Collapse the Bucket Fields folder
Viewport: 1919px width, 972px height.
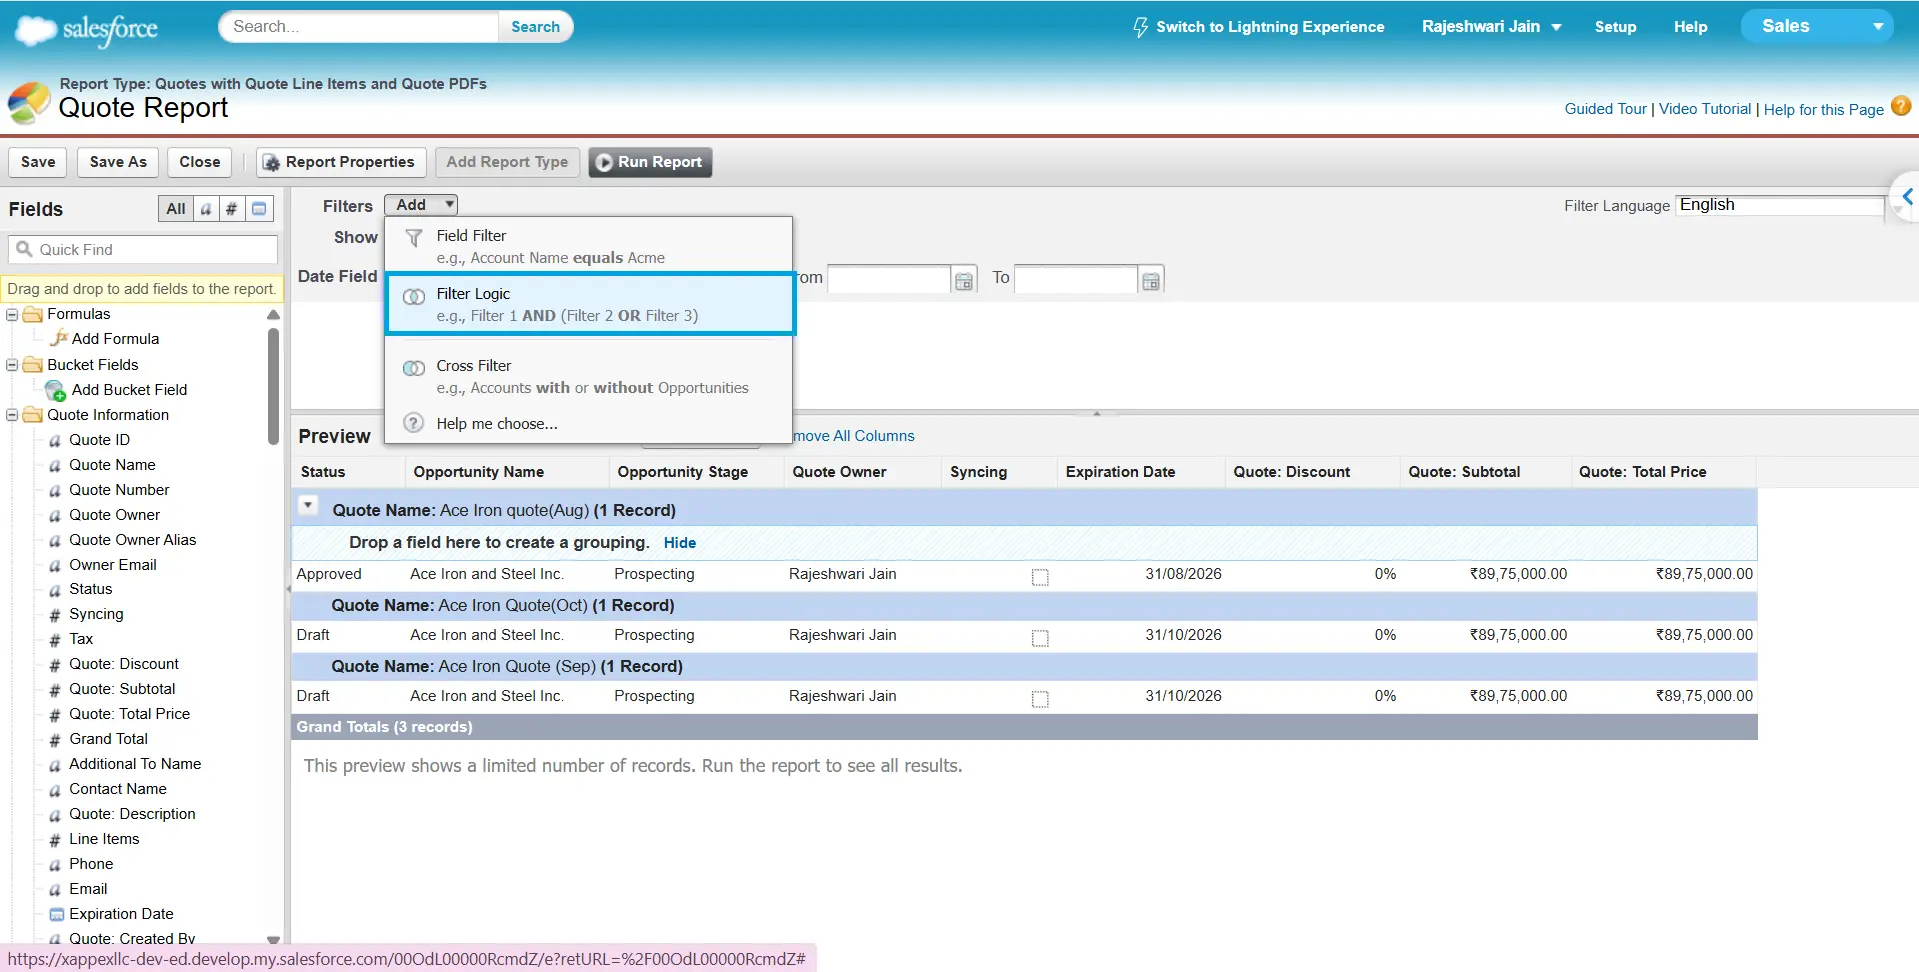(x=13, y=365)
